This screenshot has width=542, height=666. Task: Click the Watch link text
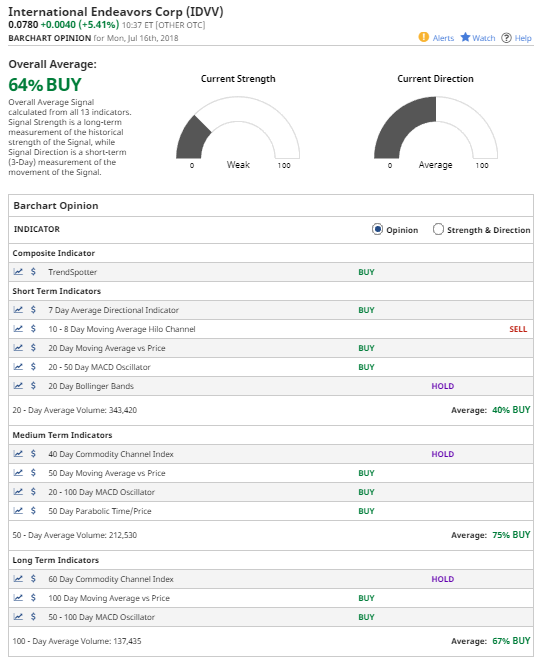tap(484, 38)
